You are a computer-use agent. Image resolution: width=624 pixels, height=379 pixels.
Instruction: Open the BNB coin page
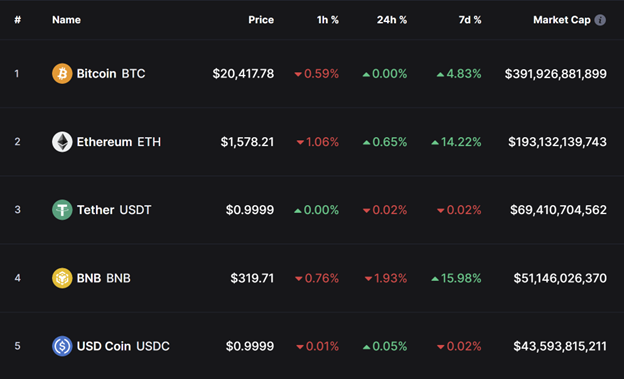(x=103, y=278)
